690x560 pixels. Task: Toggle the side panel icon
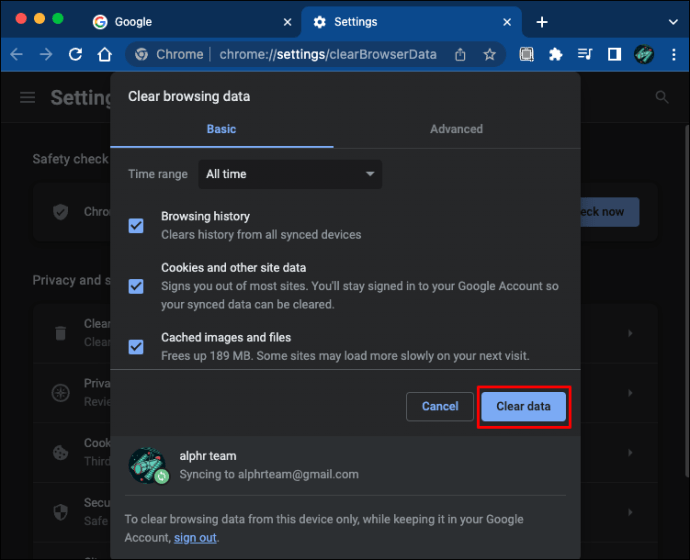click(614, 54)
